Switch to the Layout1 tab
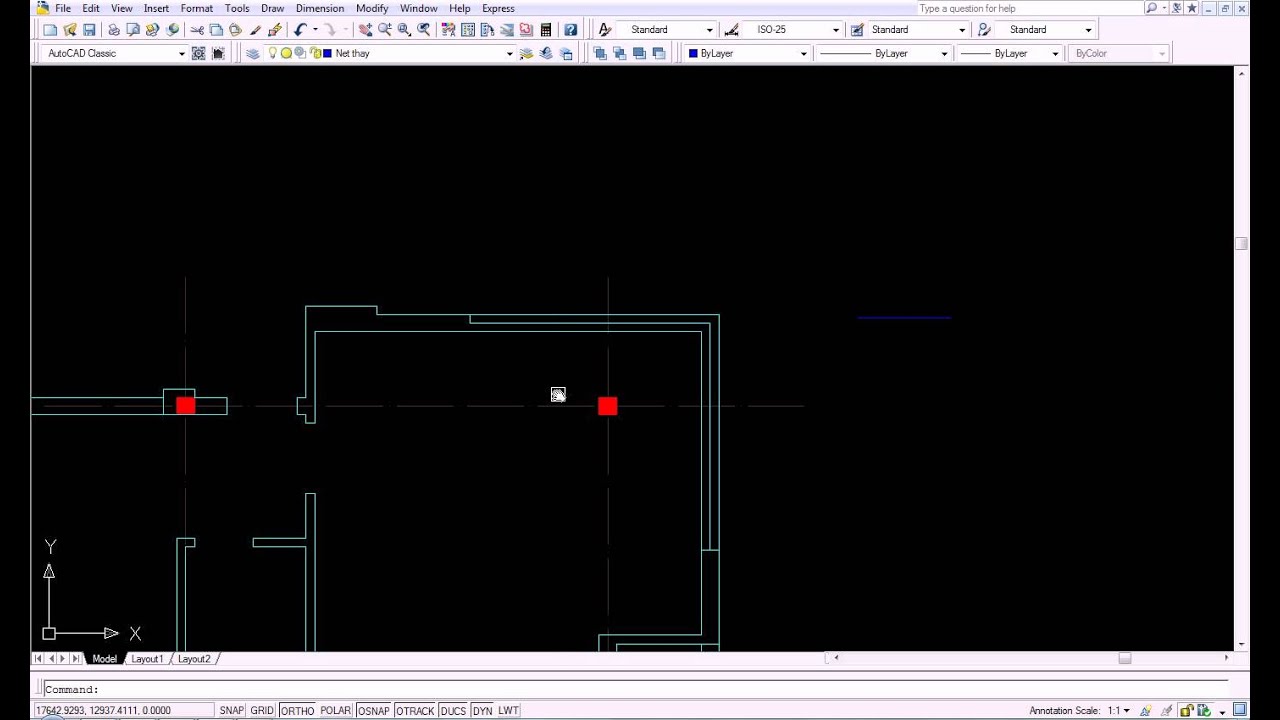1280x720 pixels. pyautogui.click(x=147, y=659)
